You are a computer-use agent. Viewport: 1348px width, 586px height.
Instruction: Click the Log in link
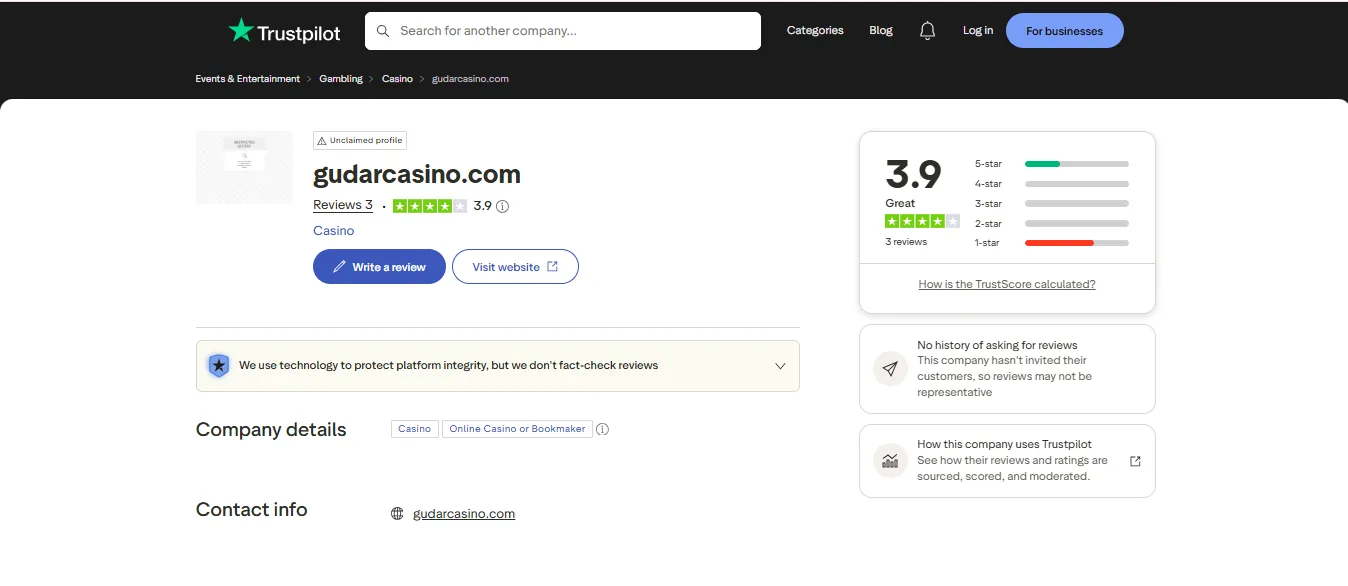tap(978, 30)
